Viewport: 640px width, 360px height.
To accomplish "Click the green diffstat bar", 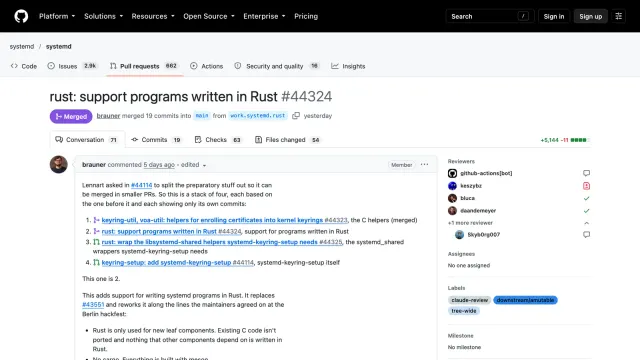I will 580,140.
